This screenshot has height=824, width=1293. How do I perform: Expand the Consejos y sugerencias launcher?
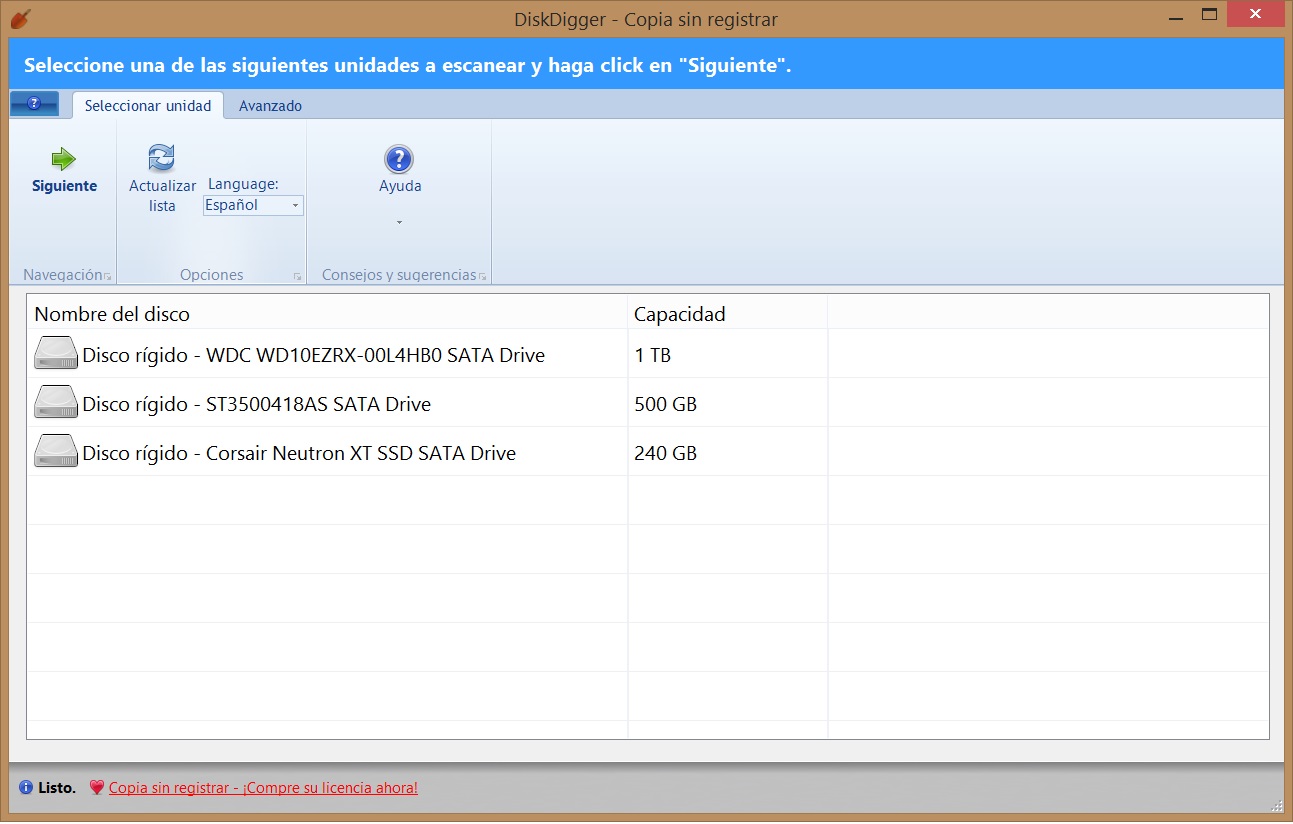[x=482, y=276]
